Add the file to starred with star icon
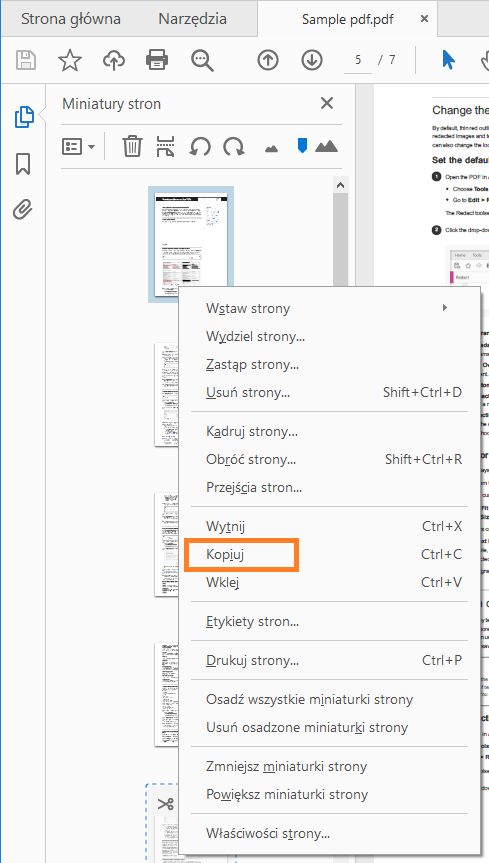 70,60
